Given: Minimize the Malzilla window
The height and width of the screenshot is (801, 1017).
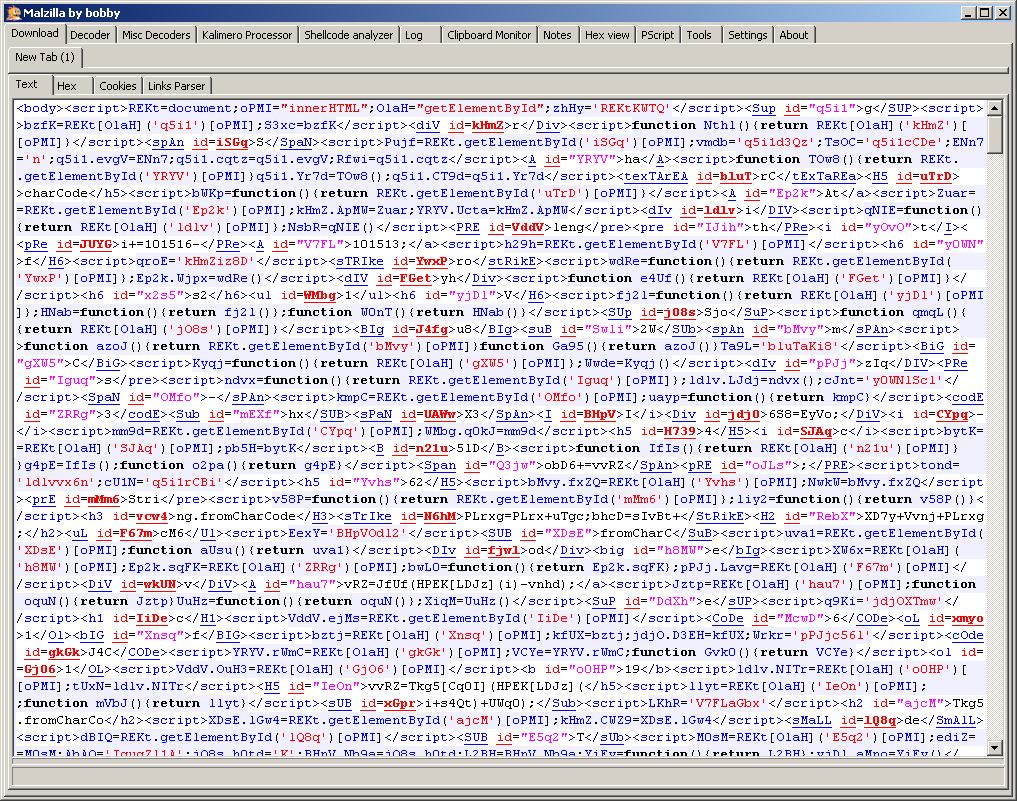Looking at the screenshot, I should pos(968,13).
